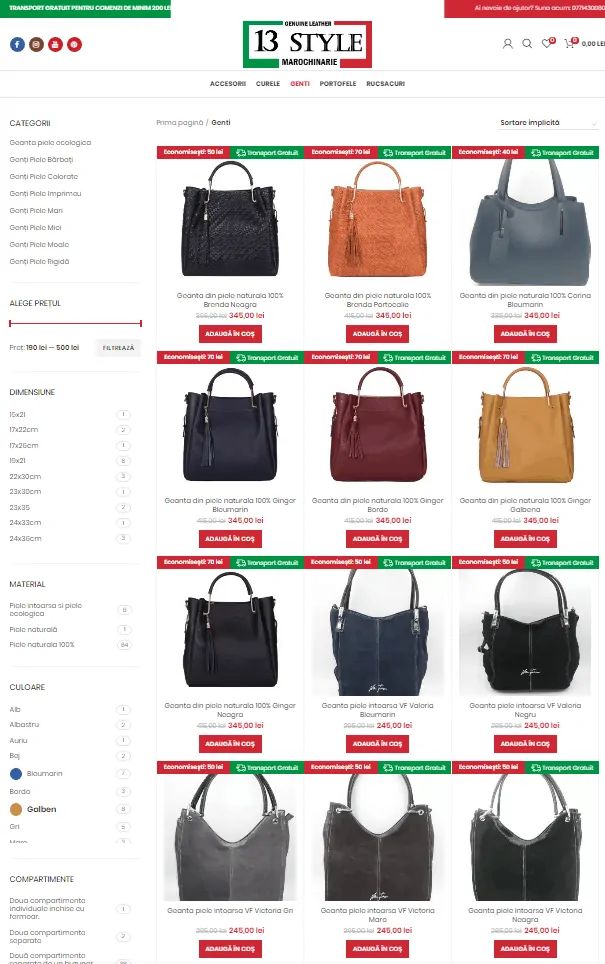Open the shopping cart icon
605x964 pixels.
tap(570, 43)
